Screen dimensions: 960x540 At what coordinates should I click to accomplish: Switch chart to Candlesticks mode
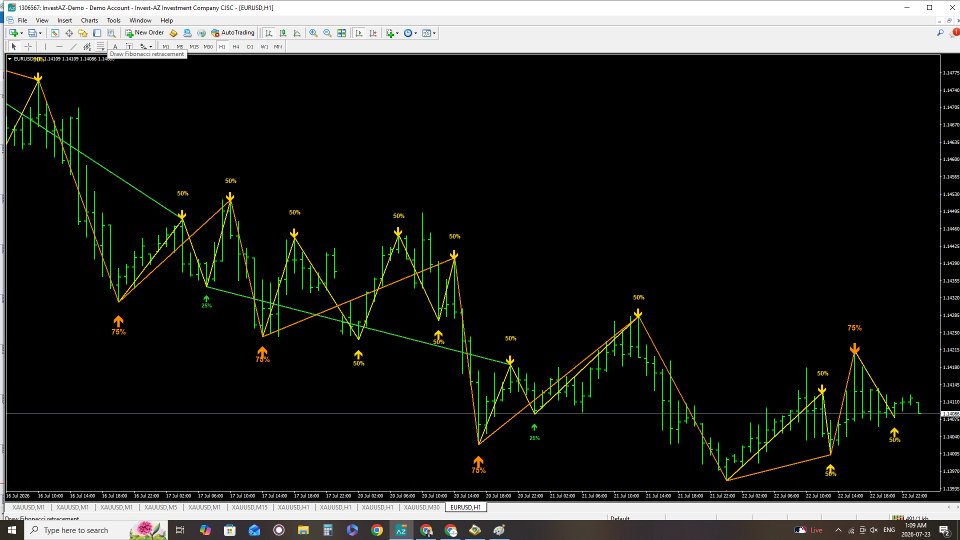283,33
